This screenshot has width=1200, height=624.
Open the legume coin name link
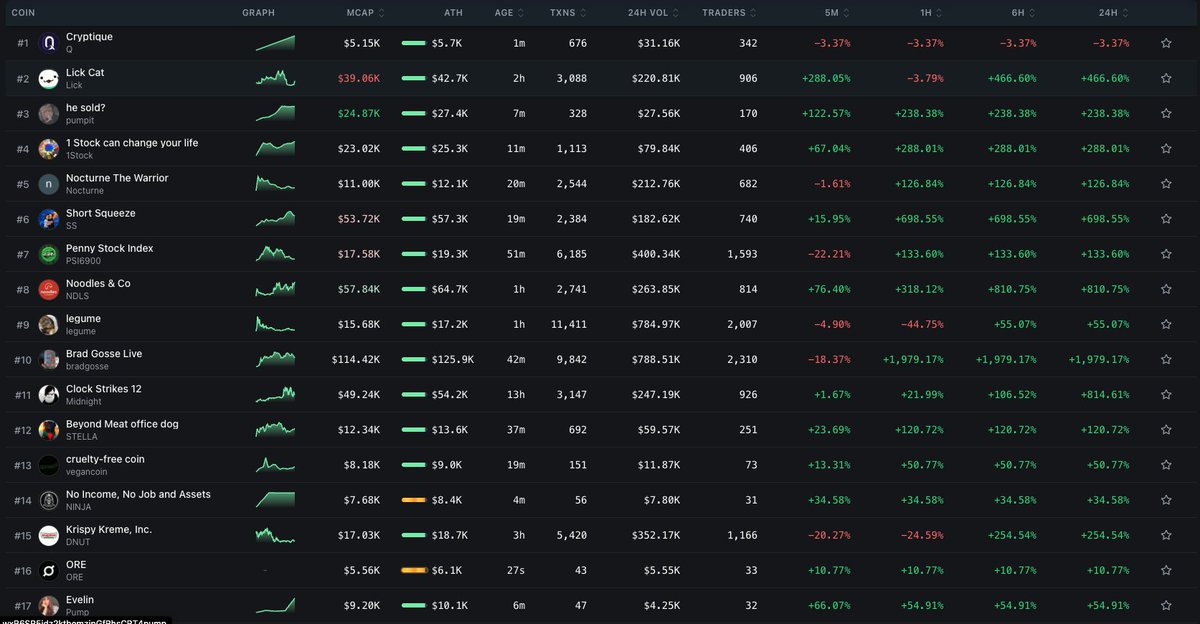83,319
